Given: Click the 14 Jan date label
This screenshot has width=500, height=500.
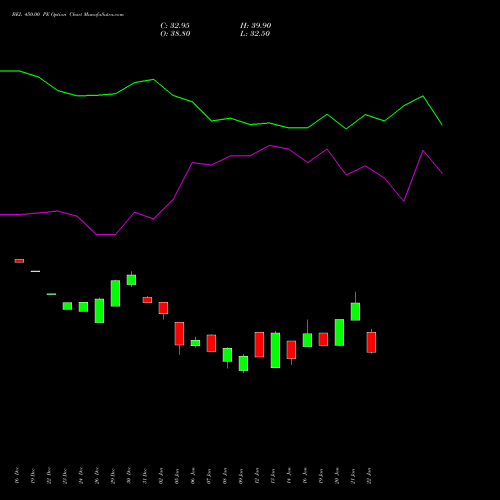Looking at the screenshot, I should pyautogui.click(x=289, y=476).
